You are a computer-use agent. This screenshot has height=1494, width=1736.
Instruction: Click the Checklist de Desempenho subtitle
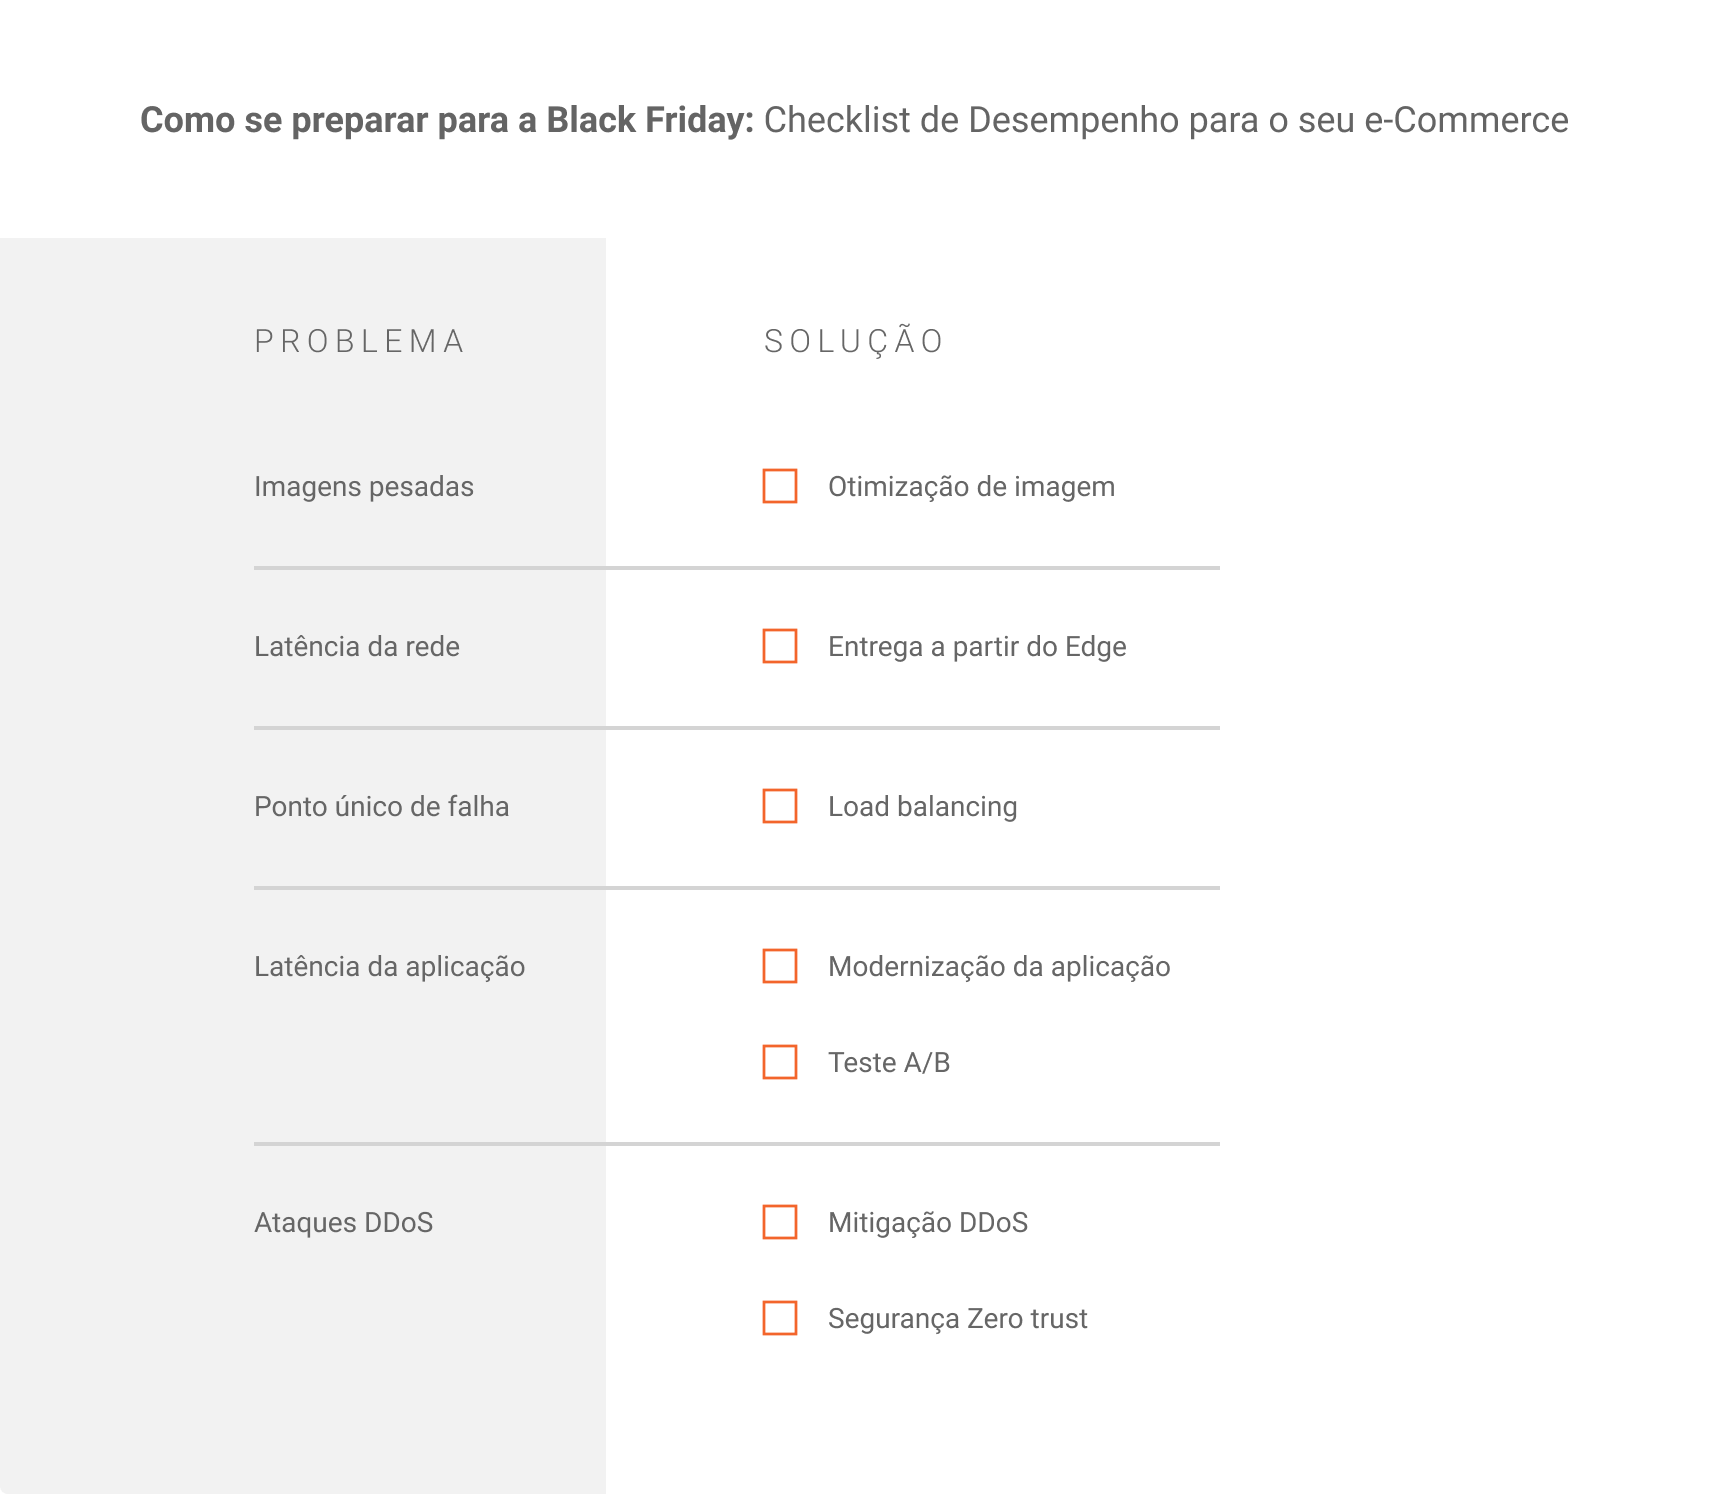click(1166, 120)
